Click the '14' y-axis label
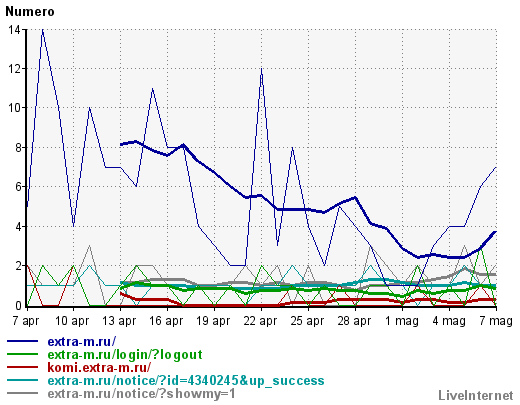The height and width of the screenshot is (405, 520). point(15,30)
